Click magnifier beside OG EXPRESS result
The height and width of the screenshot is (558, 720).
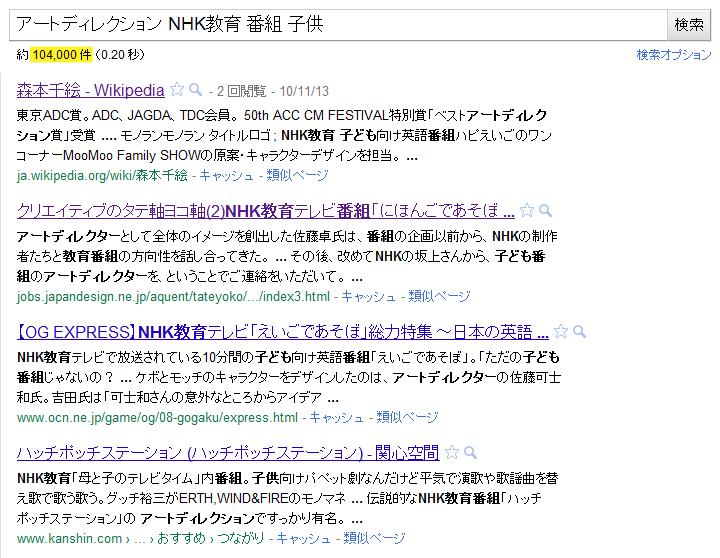point(579,331)
